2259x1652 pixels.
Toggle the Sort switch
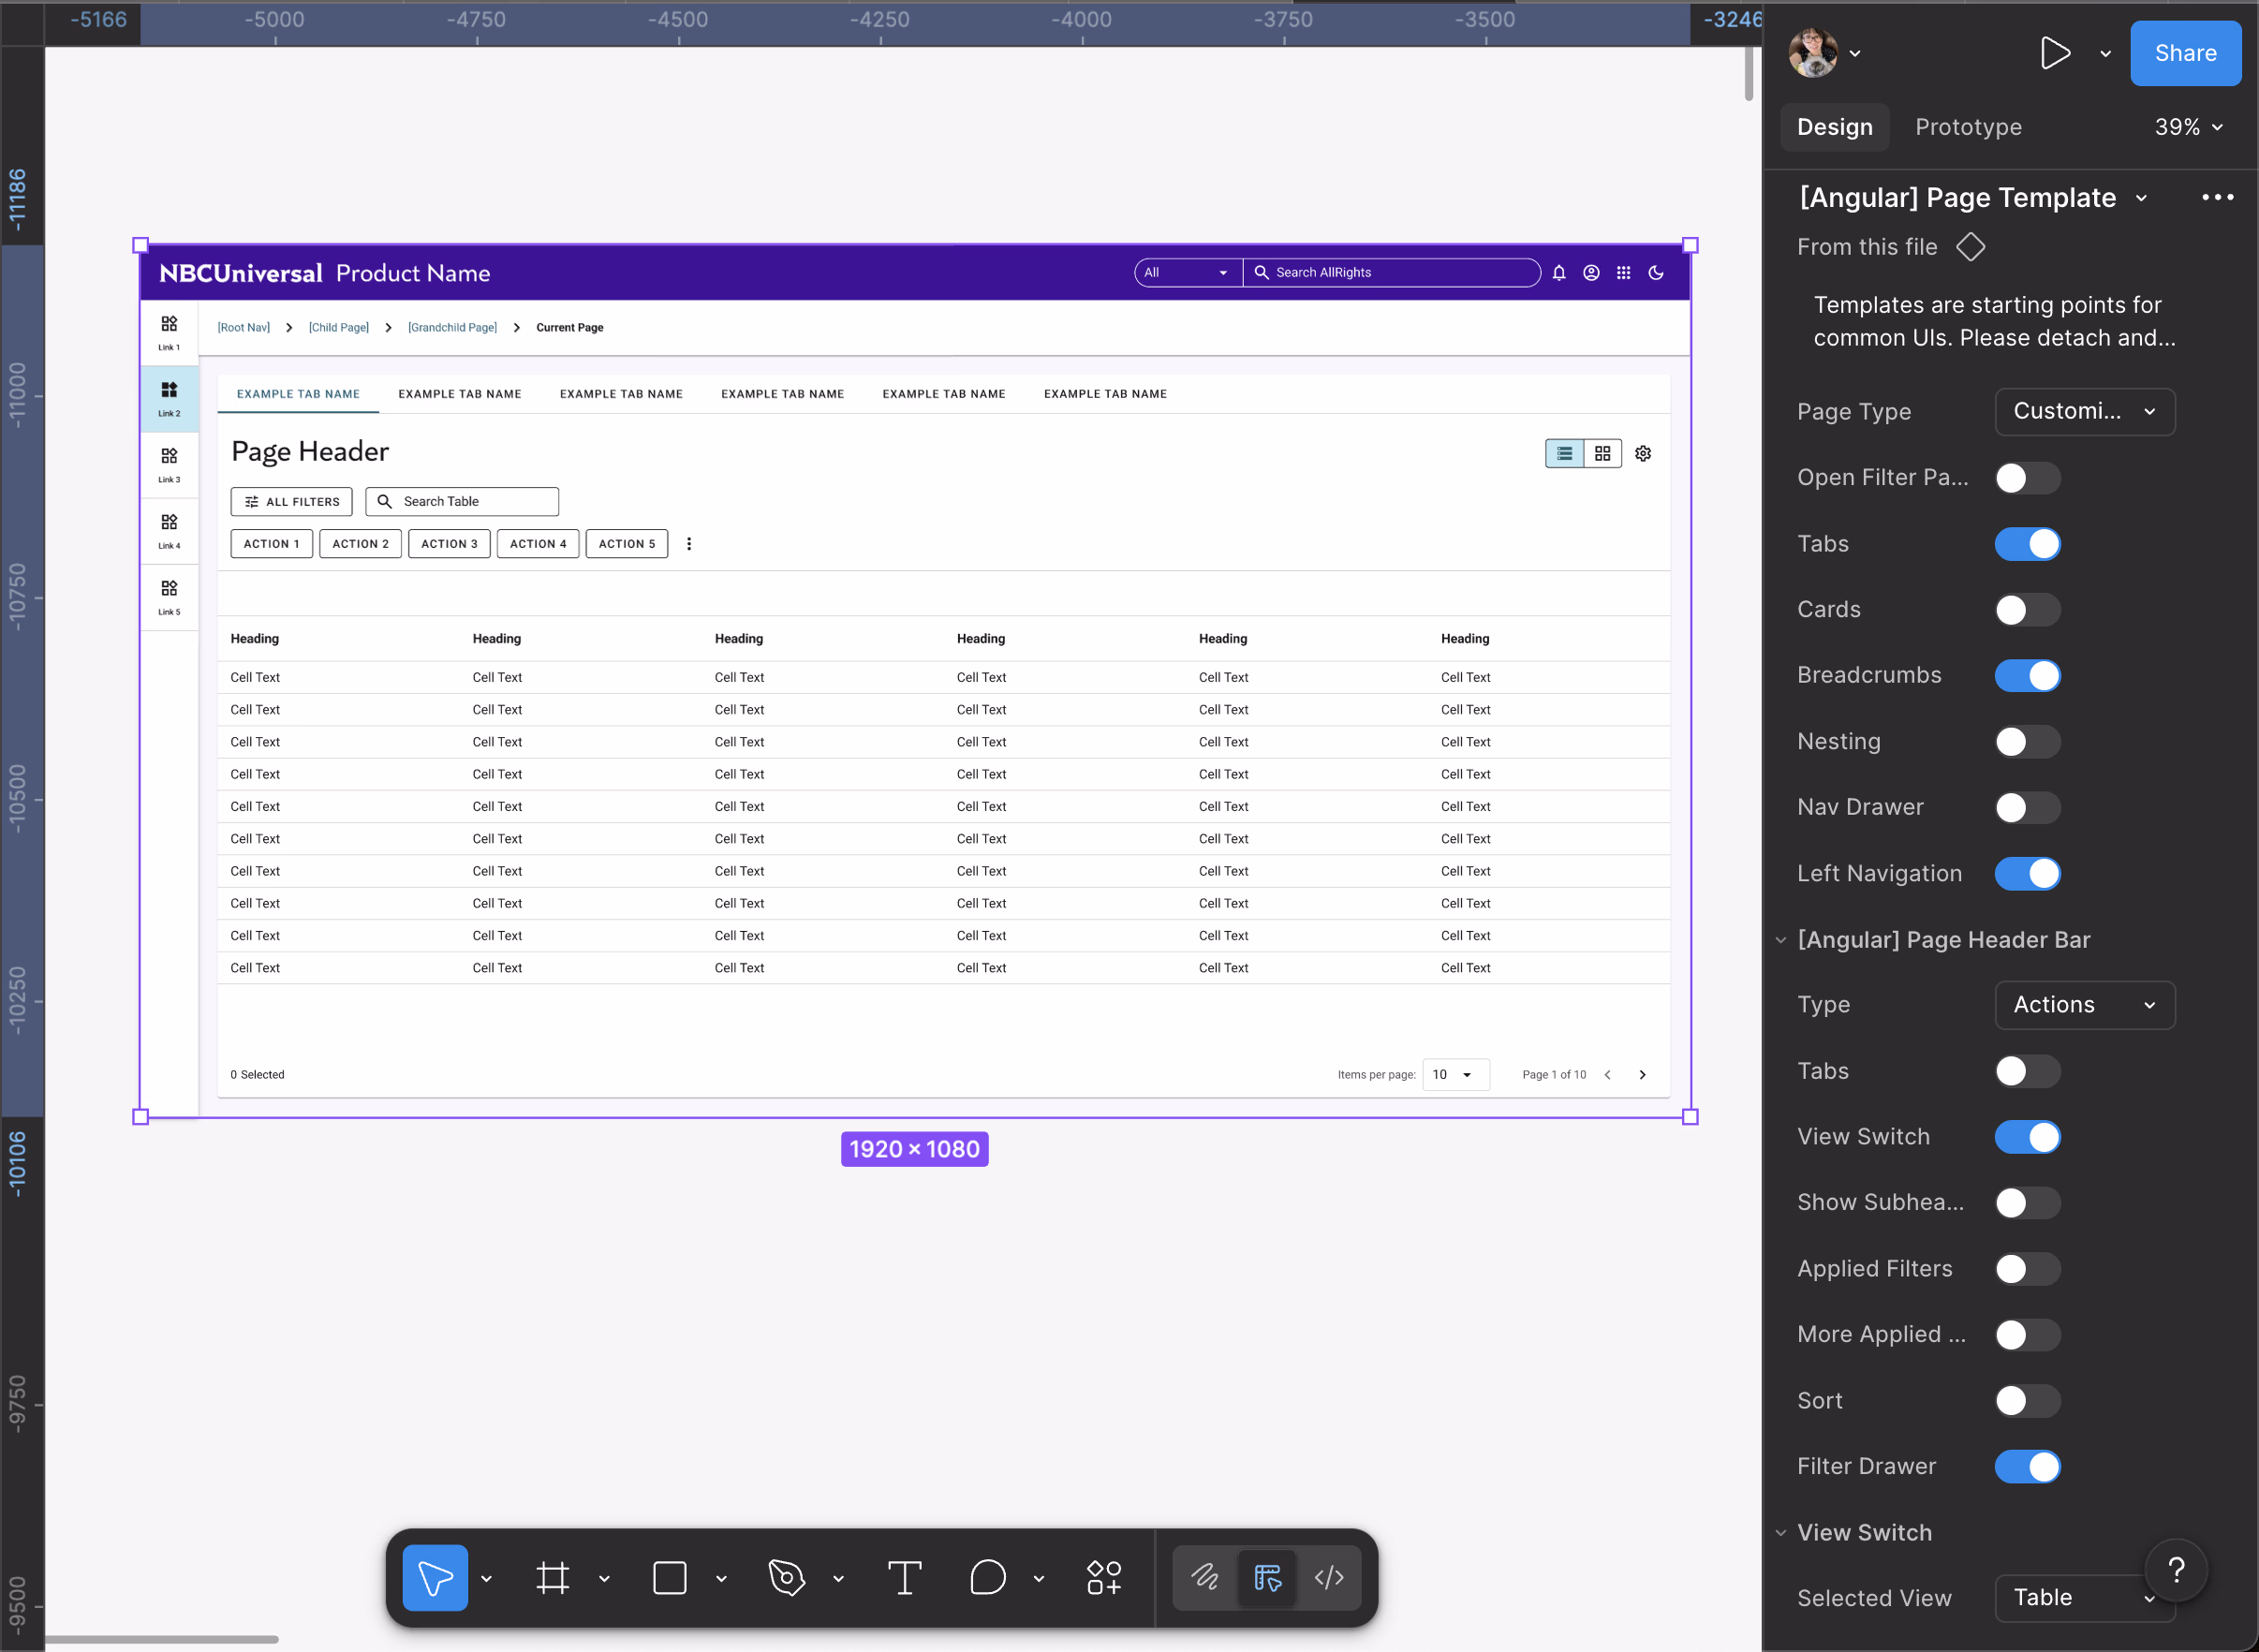tap(2027, 1401)
